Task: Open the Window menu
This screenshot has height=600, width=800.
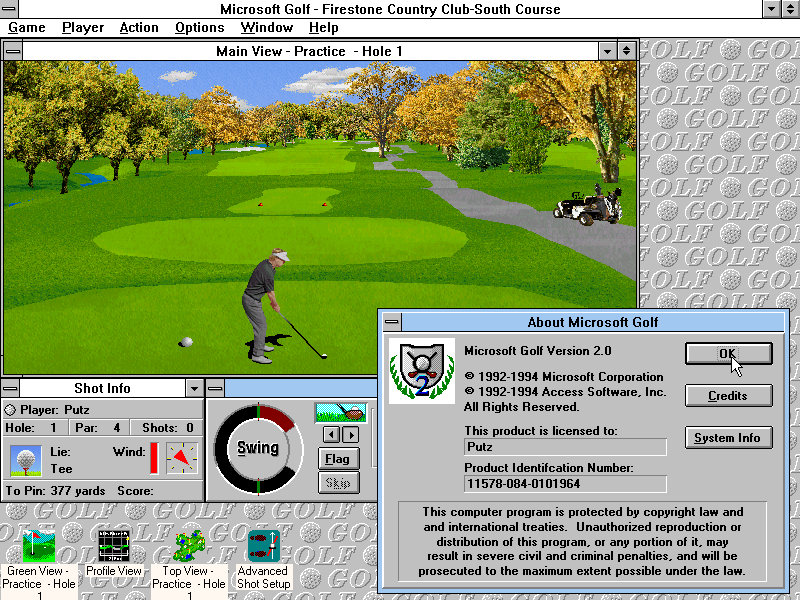Action: pos(266,28)
